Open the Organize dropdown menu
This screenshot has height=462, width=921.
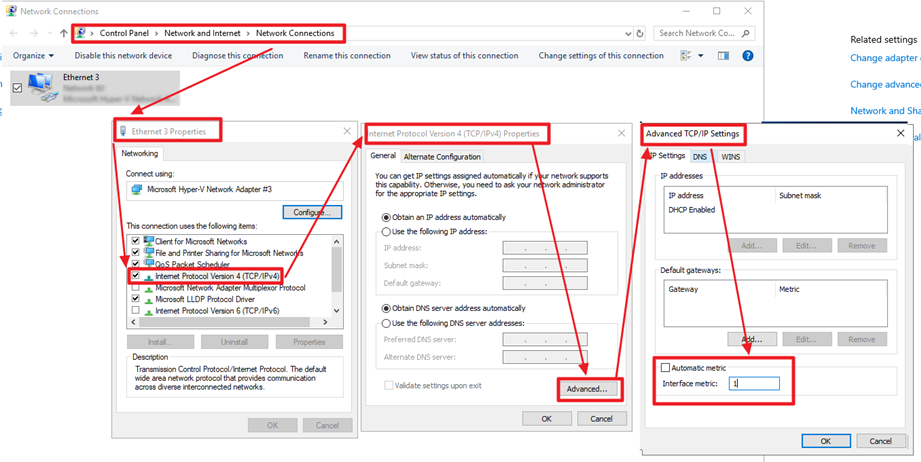click(33, 56)
